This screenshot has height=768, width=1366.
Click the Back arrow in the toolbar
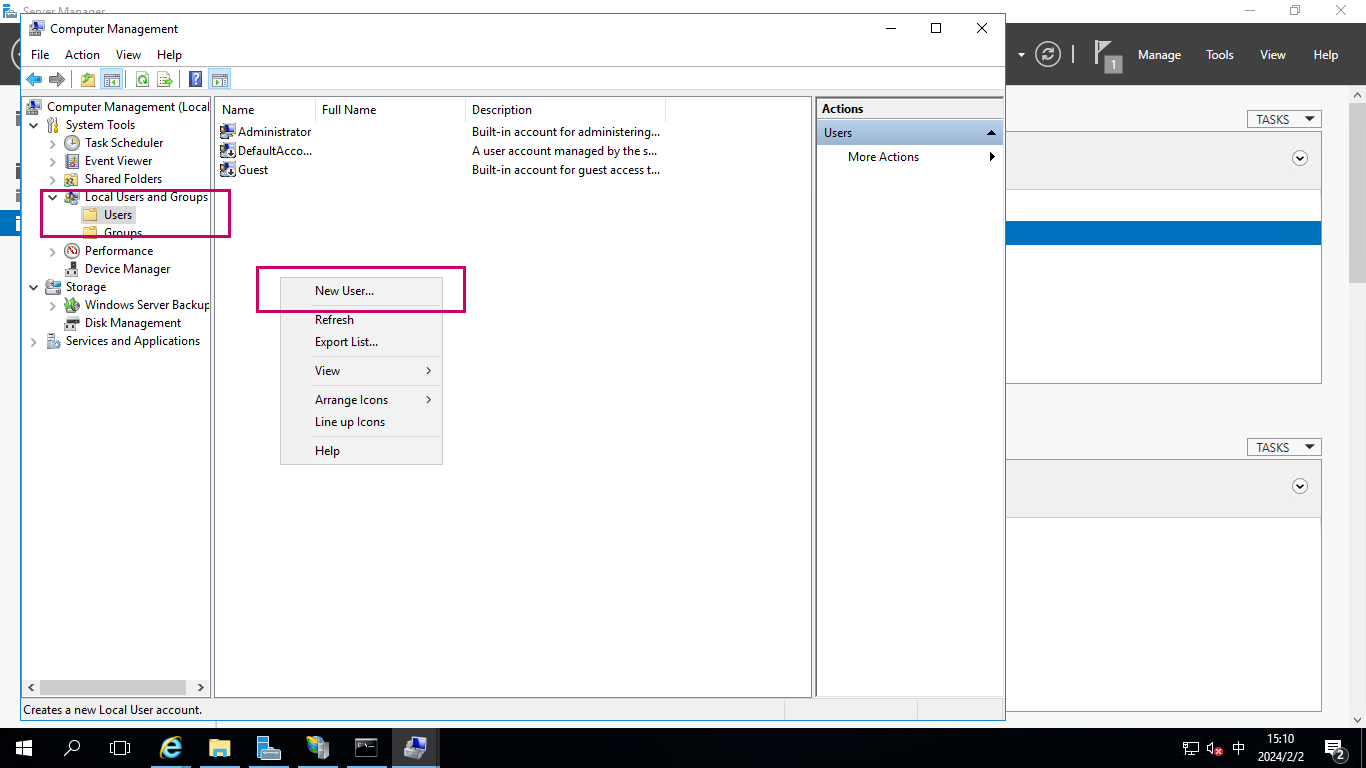[34, 80]
